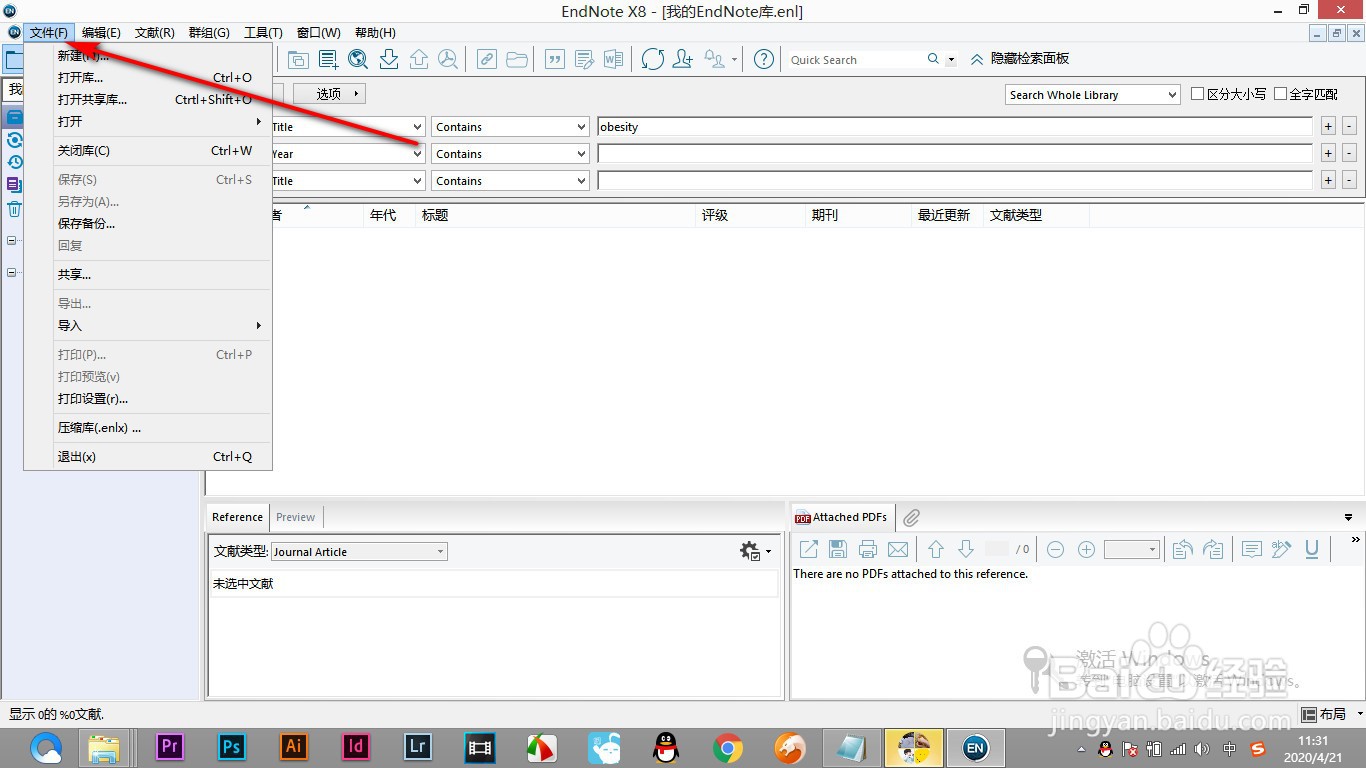The height and width of the screenshot is (768, 1366).
Task: Click the PDF Zoom Out minus icon
Action: click(x=1056, y=549)
